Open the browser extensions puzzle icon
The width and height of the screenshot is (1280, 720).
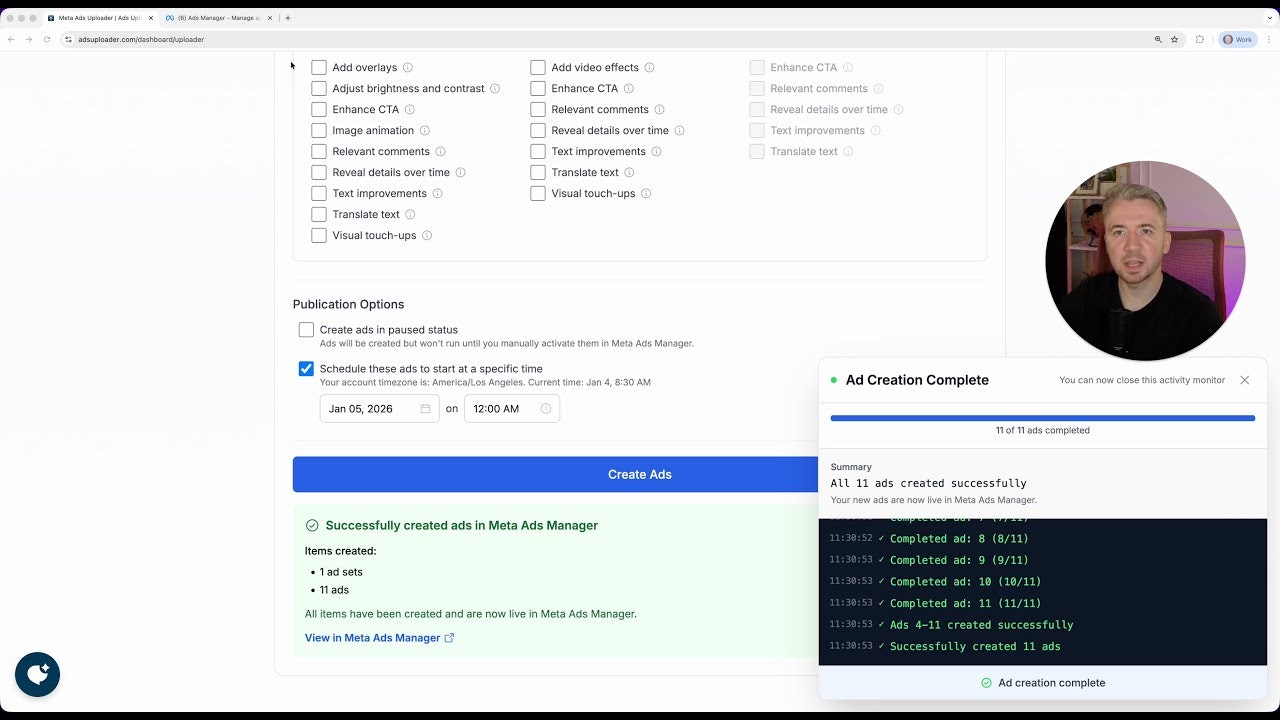[x=1200, y=40]
